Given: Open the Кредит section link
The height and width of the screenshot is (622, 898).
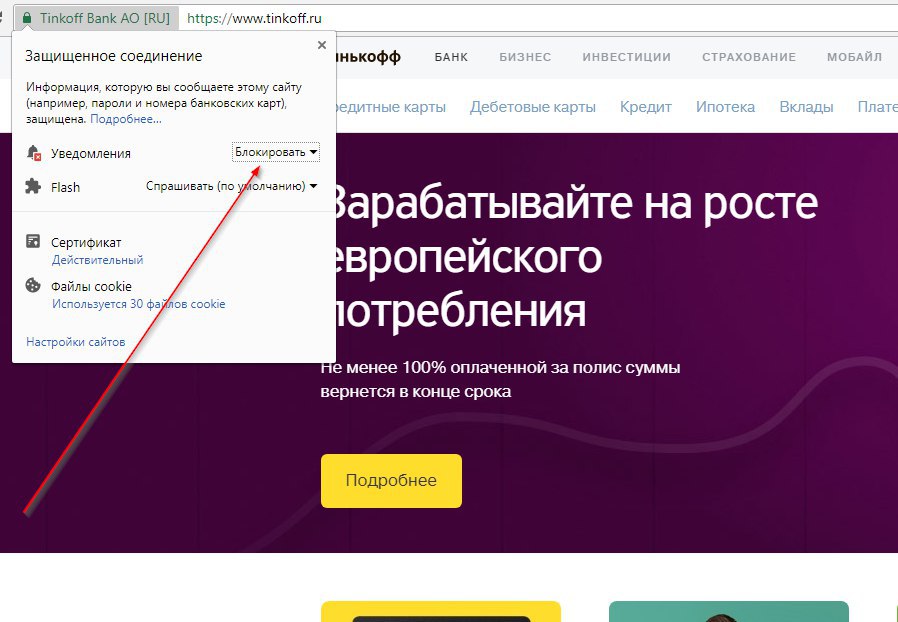Looking at the screenshot, I should (646, 107).
